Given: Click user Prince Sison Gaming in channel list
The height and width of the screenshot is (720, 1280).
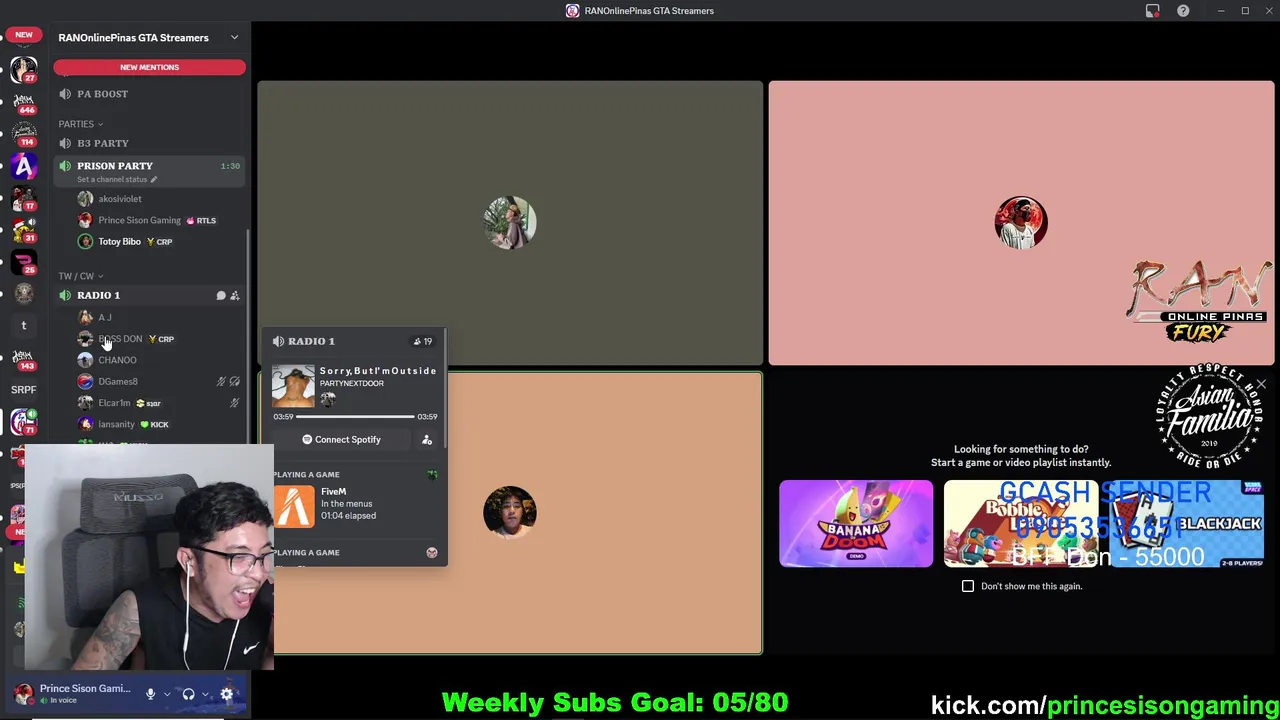Looking at the screenshot, I should click(148, 220).
